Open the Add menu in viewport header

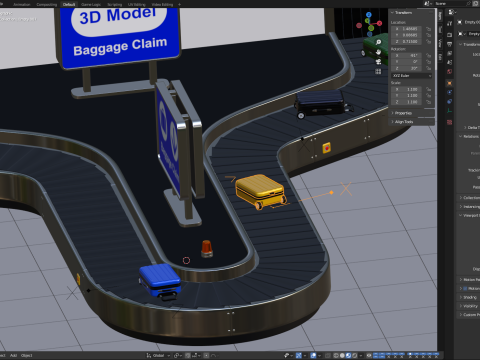(x=13, y=355)
